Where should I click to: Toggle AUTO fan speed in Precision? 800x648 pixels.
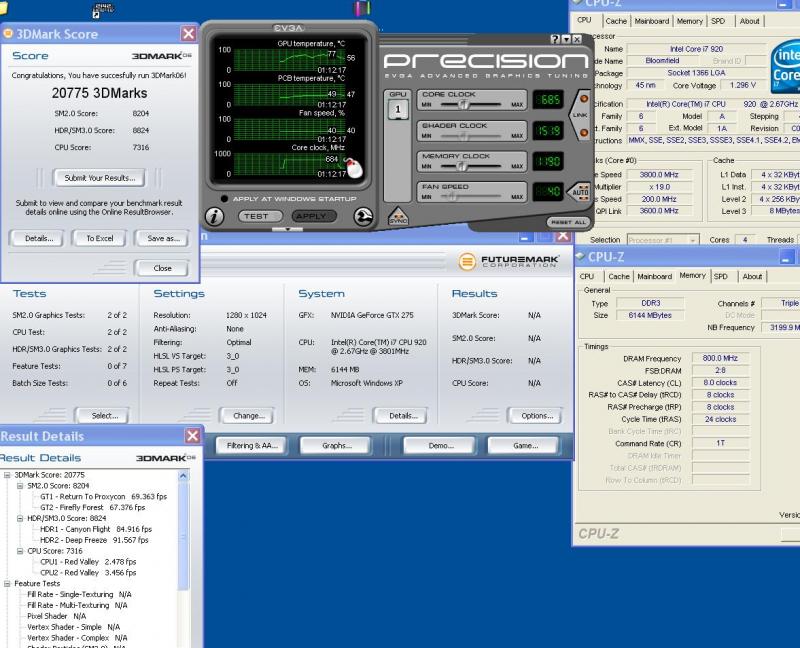click(x=579, y=192)
